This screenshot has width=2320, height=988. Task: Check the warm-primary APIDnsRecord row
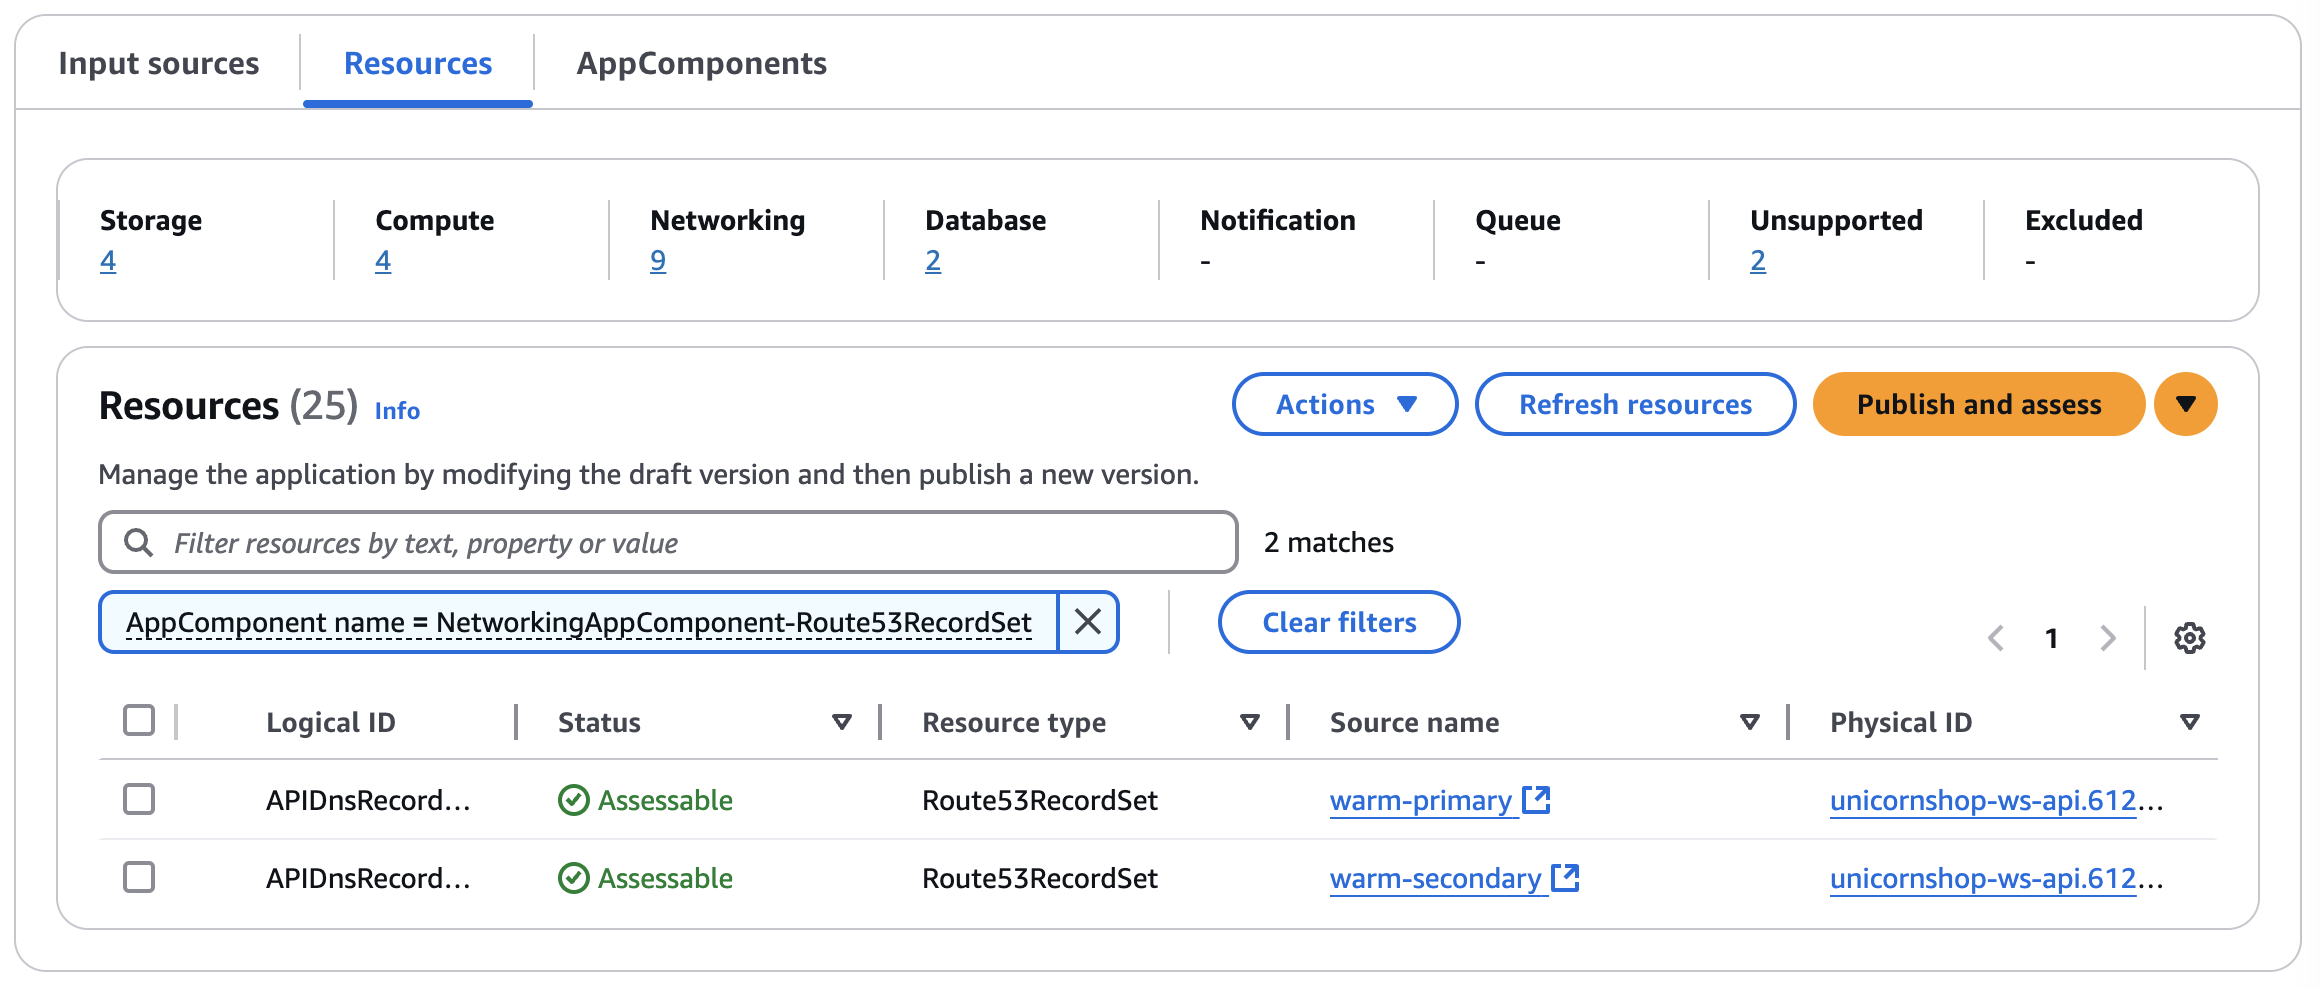pyautogui.click(x=139, y=799)
